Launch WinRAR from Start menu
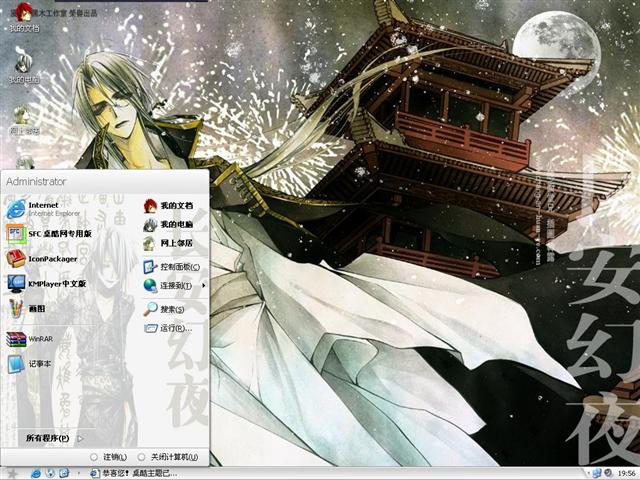 pyautogui.click(x=30, y=339)
